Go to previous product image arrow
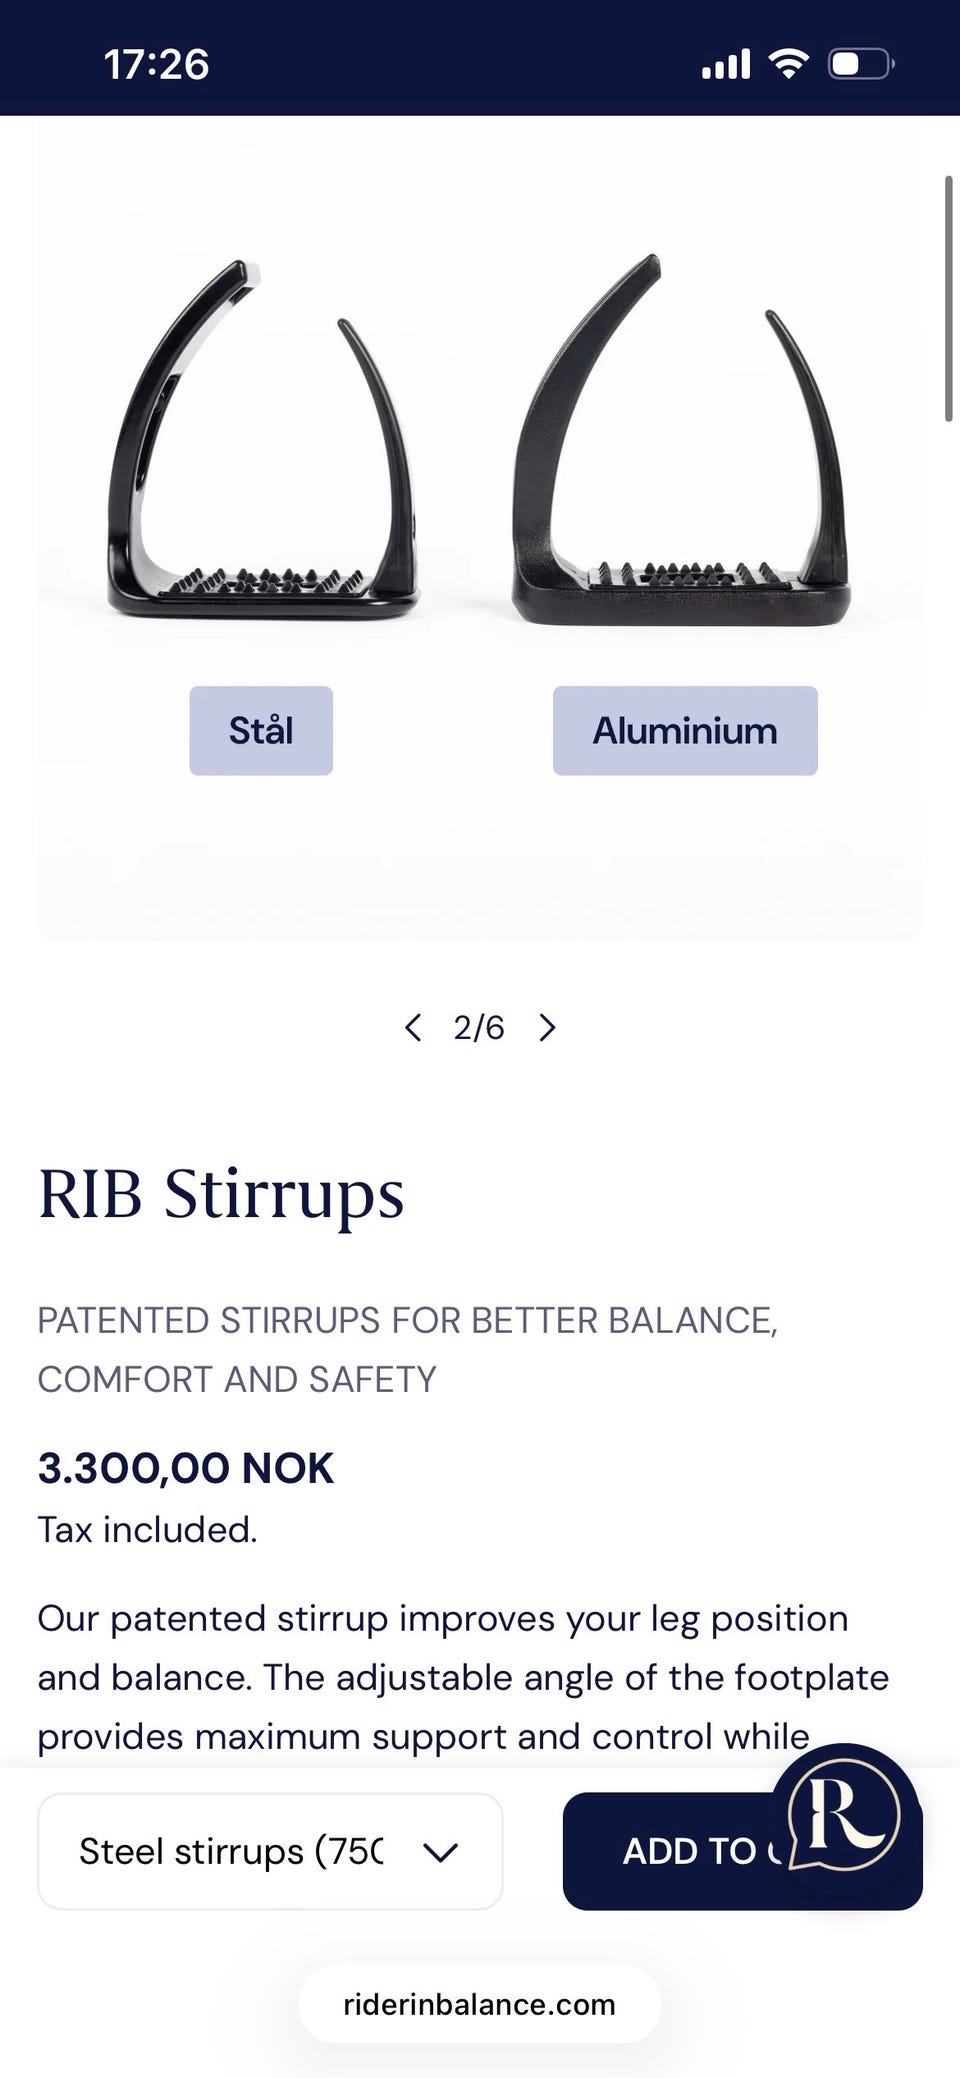This screenshot has height=2078, width=960. click(x=412, y=1028)
